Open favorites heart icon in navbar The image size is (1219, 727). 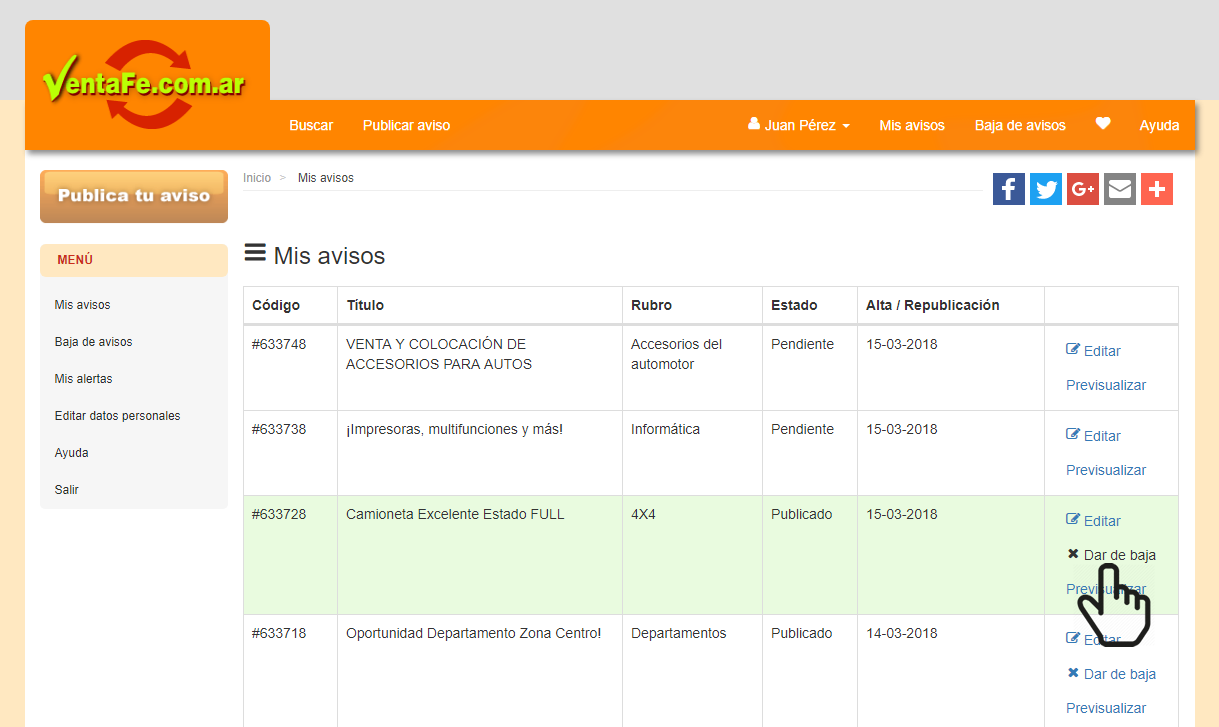(1103, 124)
